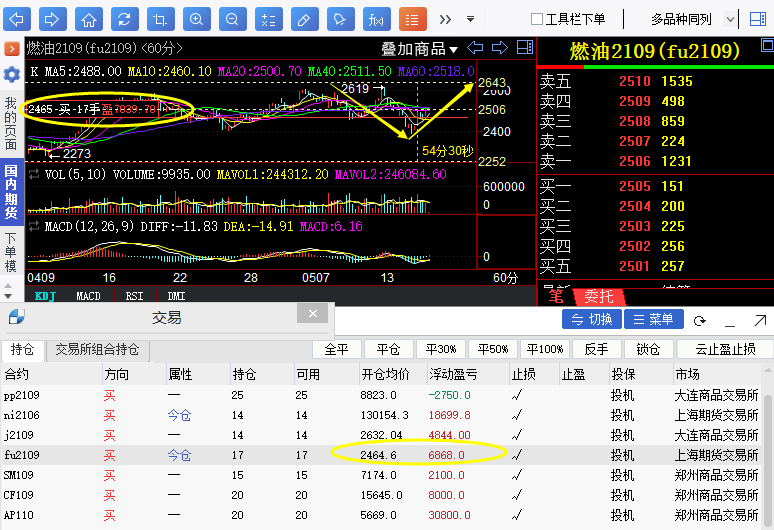Viewport: 774px width, 530px height.
Task: Switch to 我的页面 sidebar tab
Action: pos(11,123)
